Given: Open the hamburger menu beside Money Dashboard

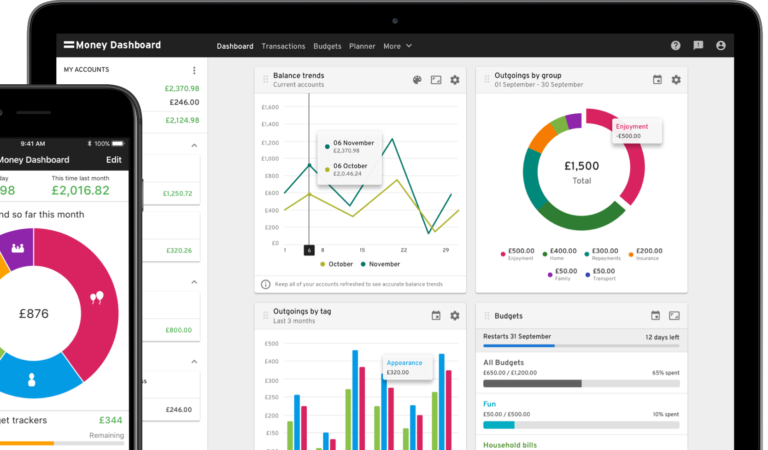Looking at the screenshot, I should [69, 45].
